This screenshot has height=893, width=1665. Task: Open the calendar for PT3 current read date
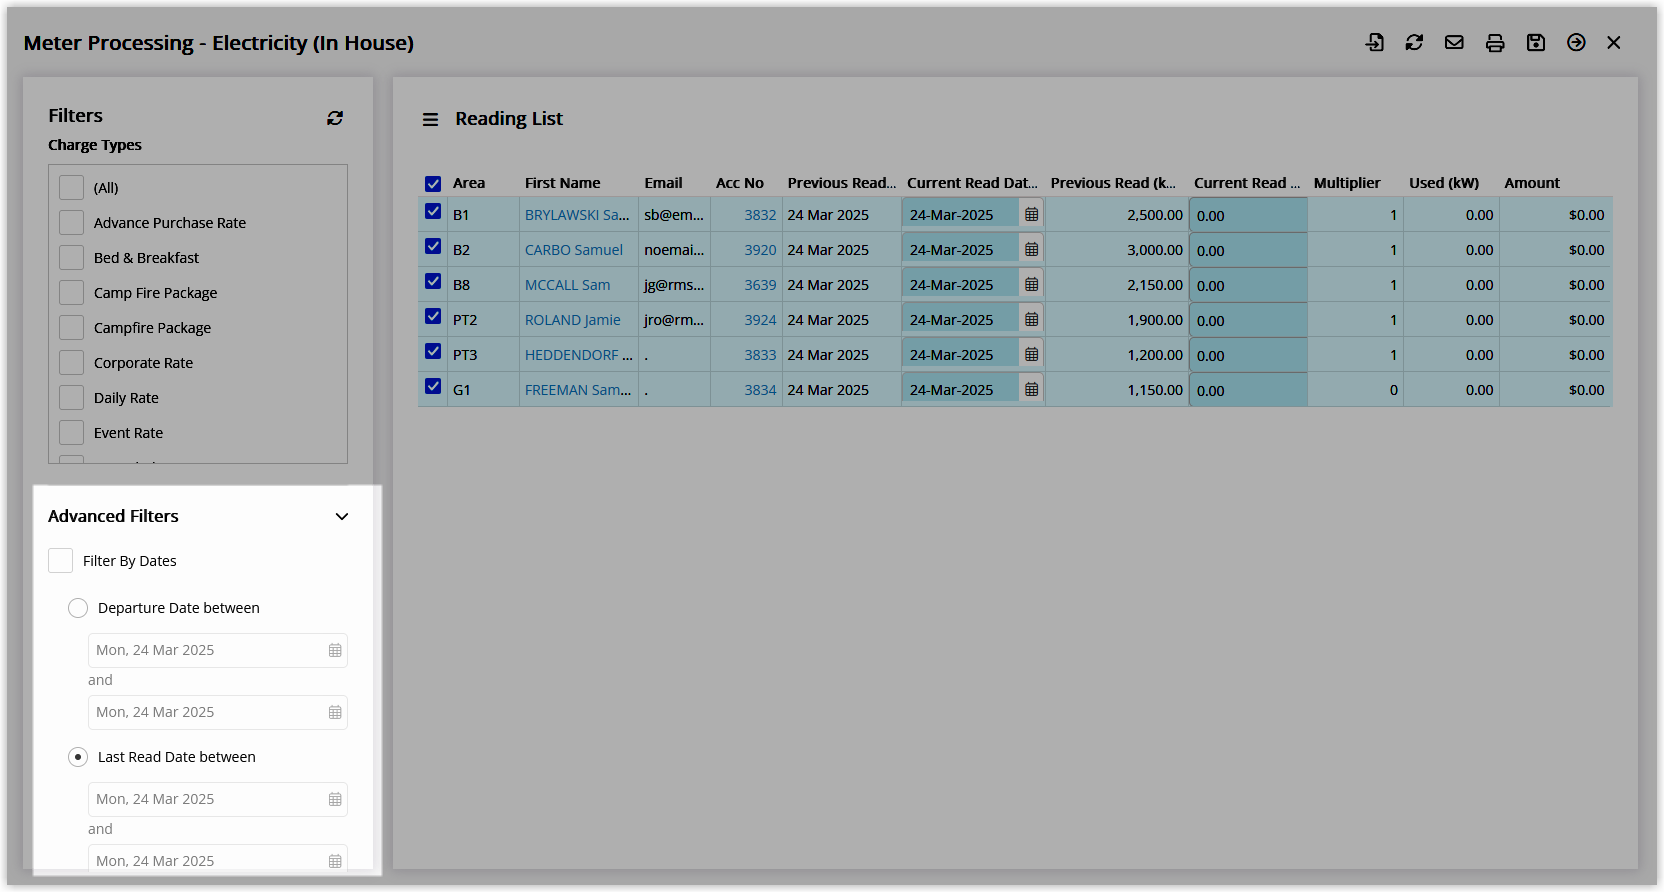(1032, 354)
